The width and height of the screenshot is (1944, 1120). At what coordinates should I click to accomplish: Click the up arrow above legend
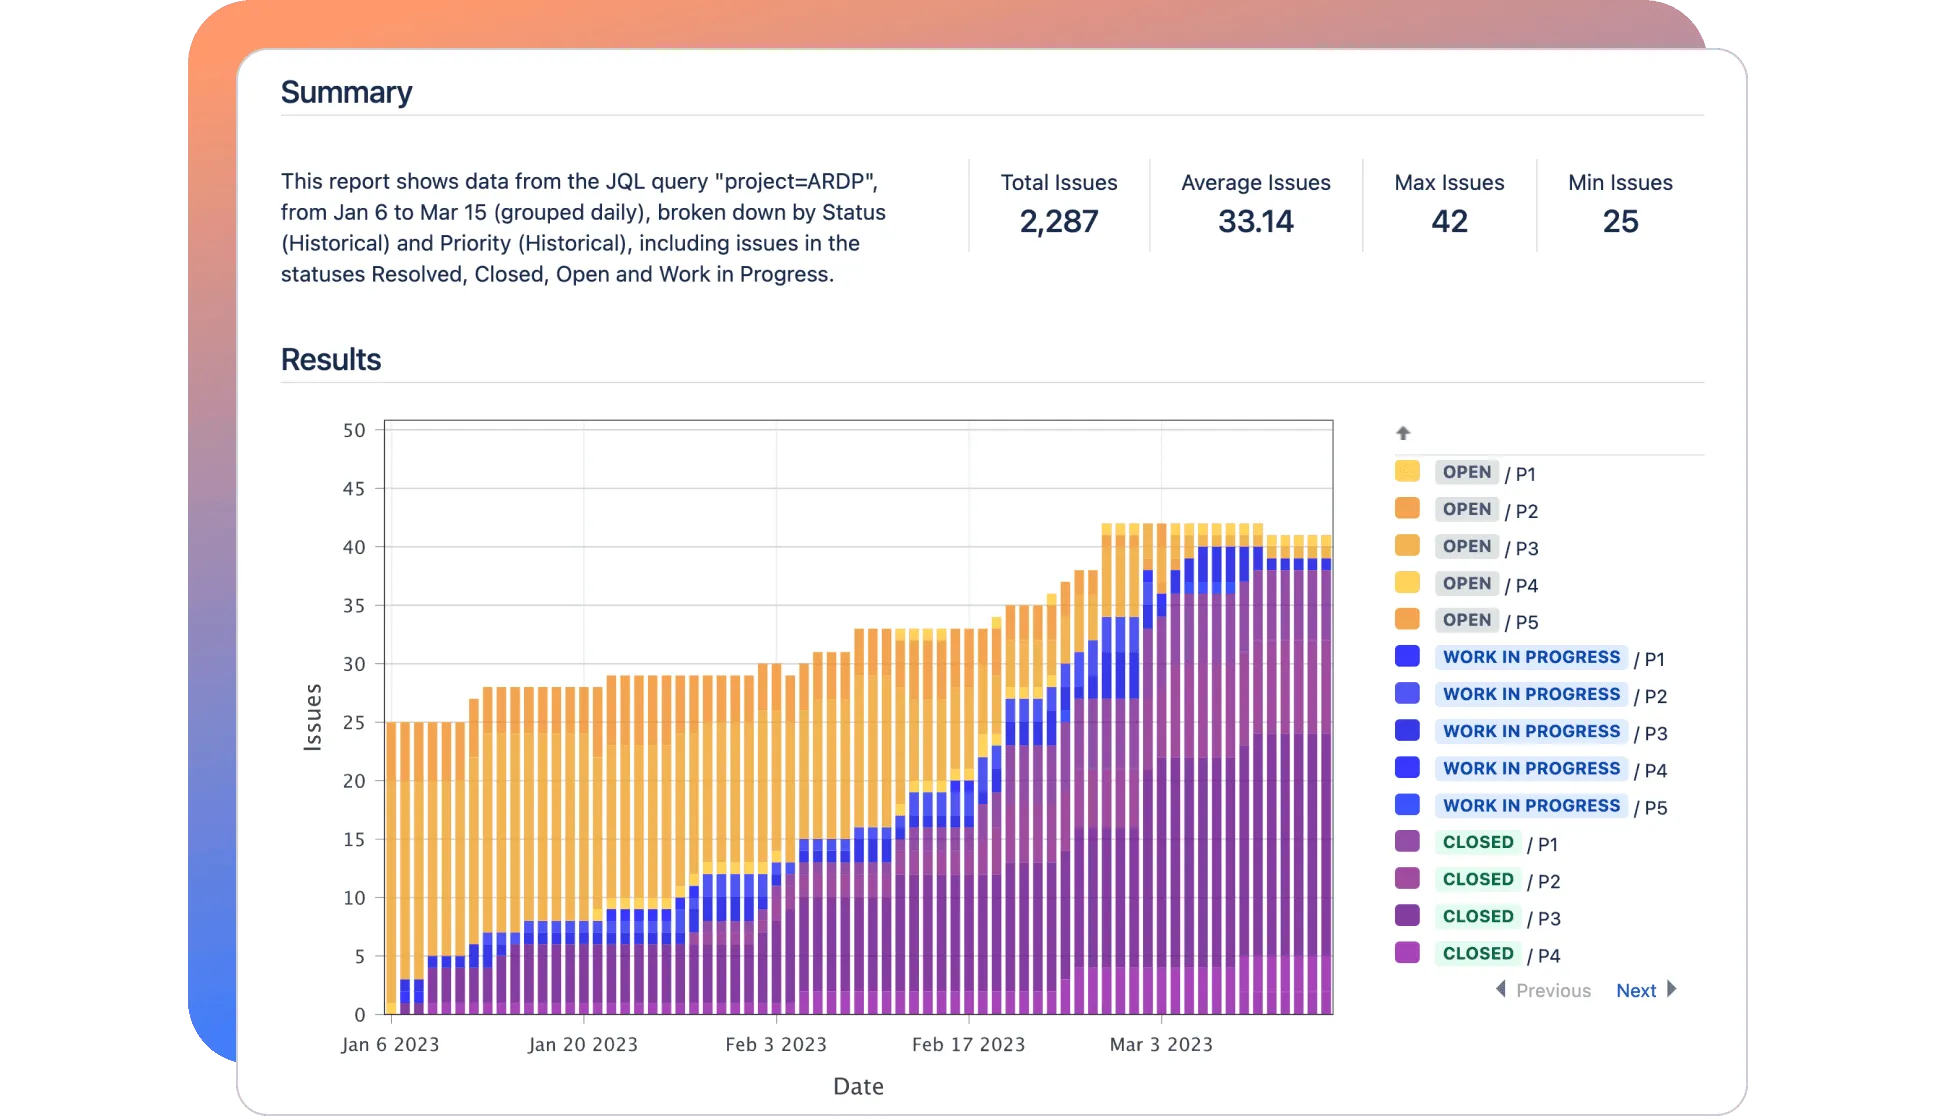(x=1403, y=433)
